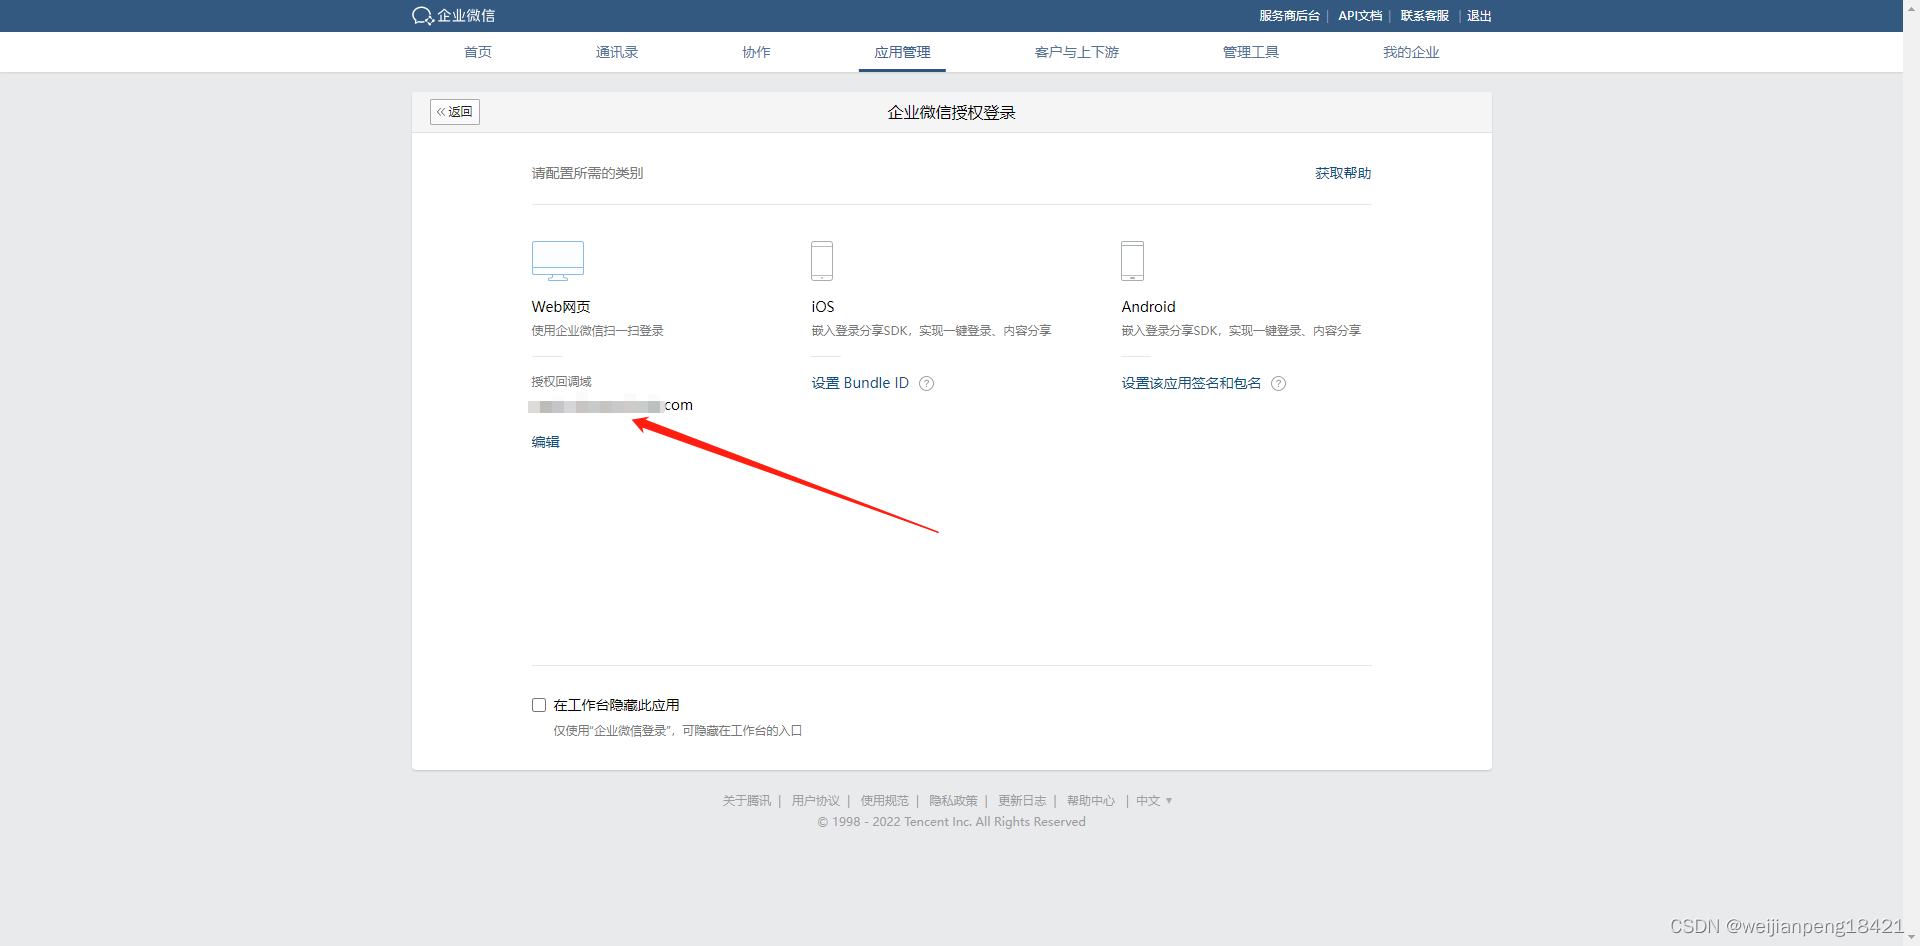1920x946 pixels.
Task: Click 编辑 under 授权回调域
Action: pyautogui.click(x=546, y=442)
